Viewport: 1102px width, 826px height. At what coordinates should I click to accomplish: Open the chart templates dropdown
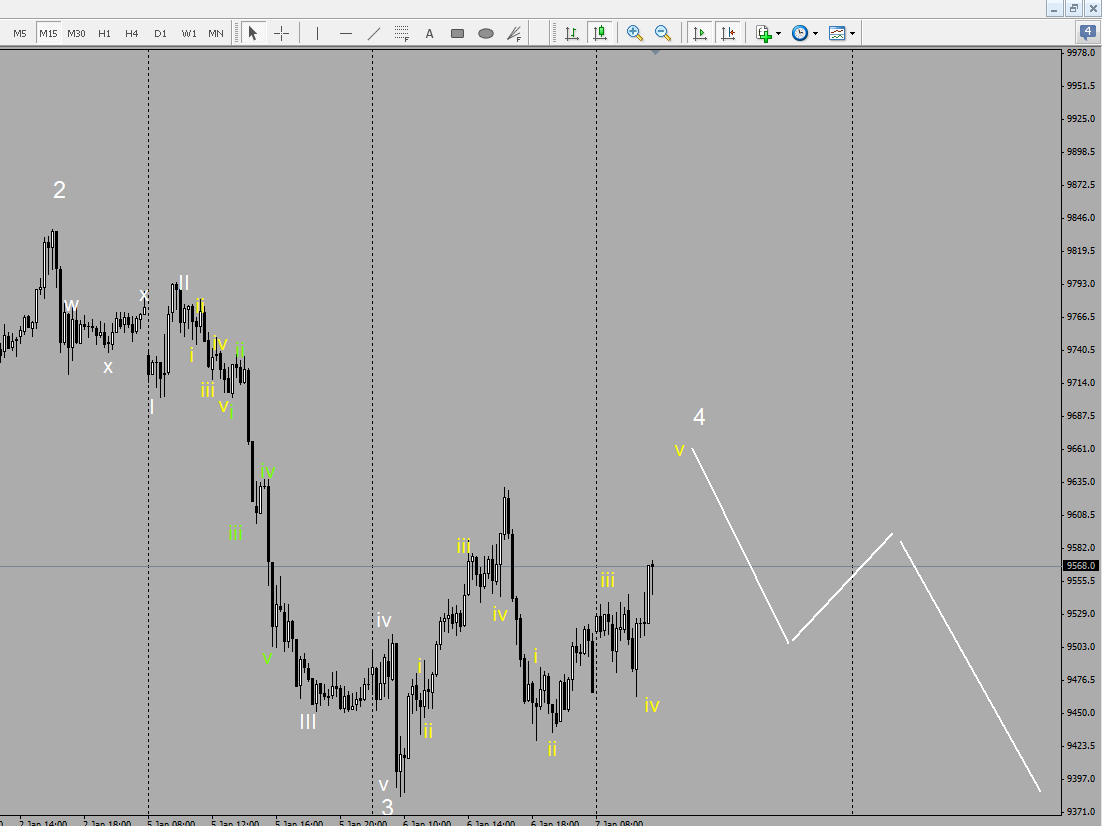(852, 33)
